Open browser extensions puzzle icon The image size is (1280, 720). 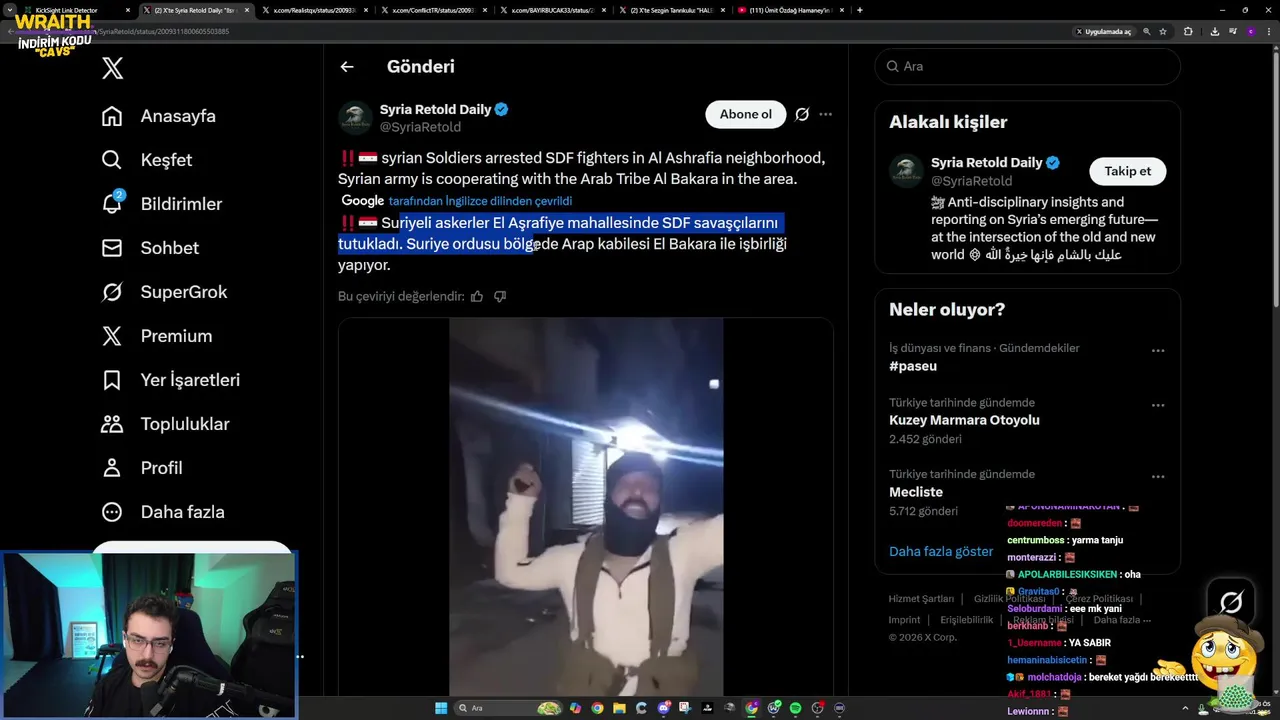pyautogui.click(x=1188, y=31)
